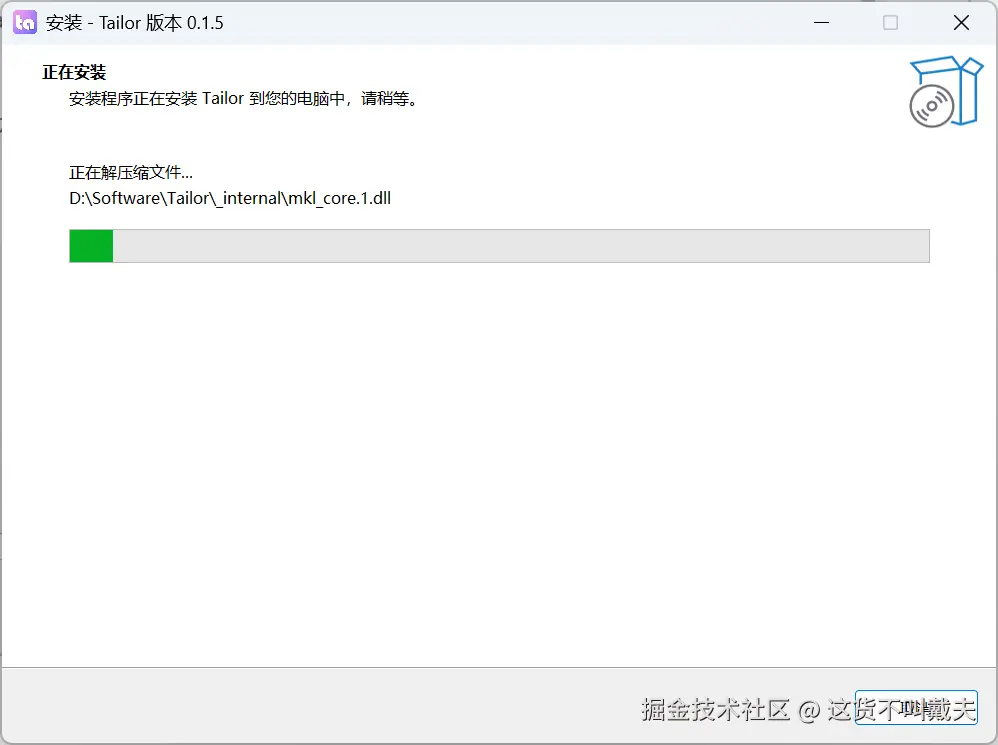Cancel the installation with the outlined button
Screen dimensions: 998x745
click(916, 707)
